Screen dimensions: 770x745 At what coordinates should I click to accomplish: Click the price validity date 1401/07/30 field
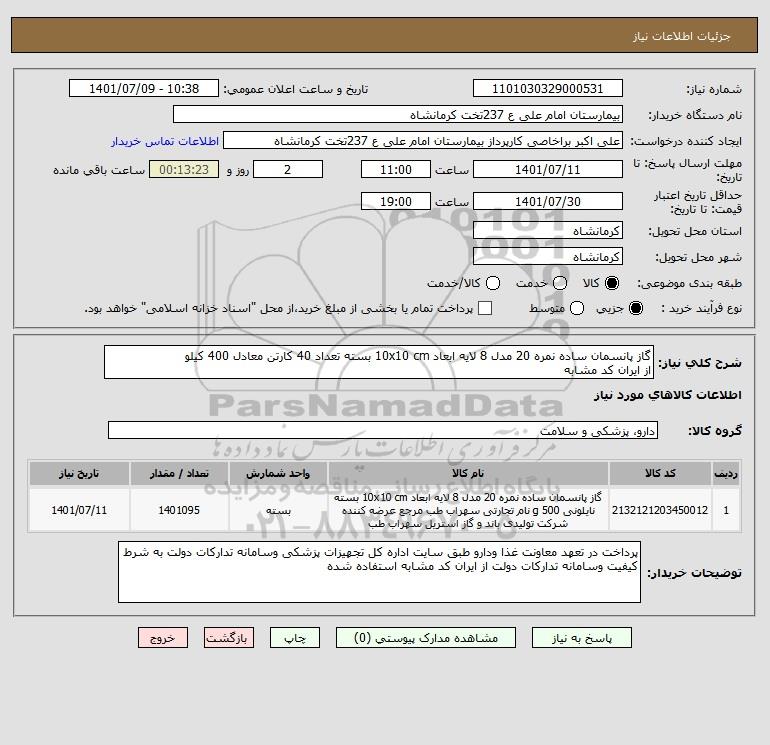click(548, 202)
